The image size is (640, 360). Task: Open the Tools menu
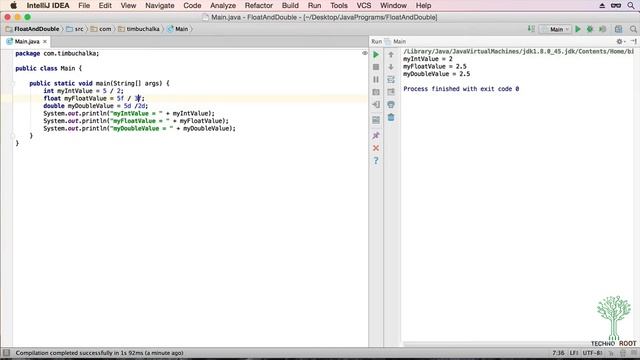[x=339, y=6]
